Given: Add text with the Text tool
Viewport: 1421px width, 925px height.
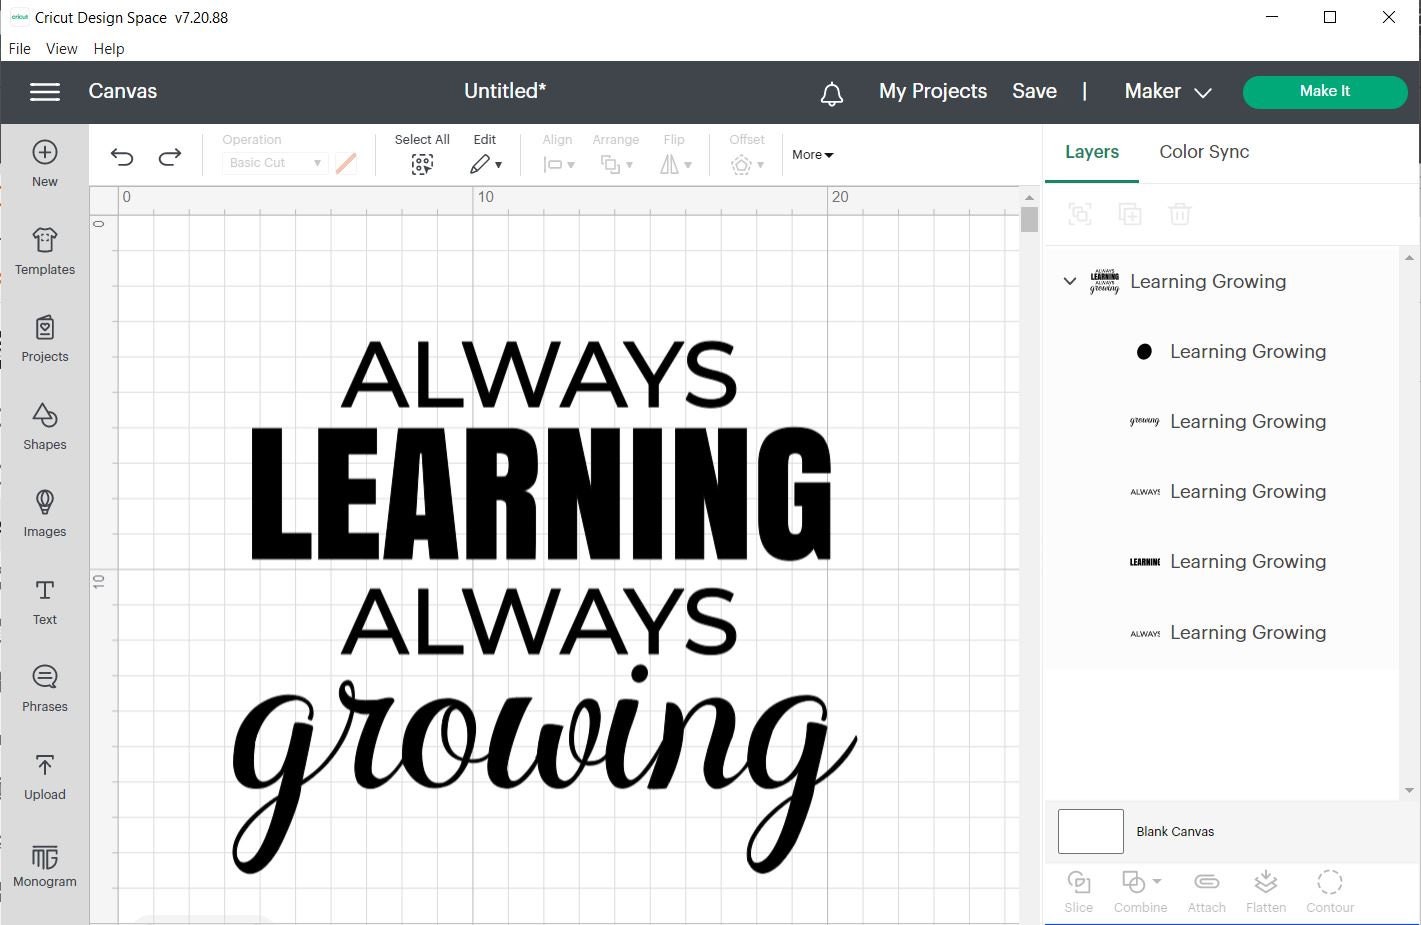Looking at the screenshot, I should point(44,600).
